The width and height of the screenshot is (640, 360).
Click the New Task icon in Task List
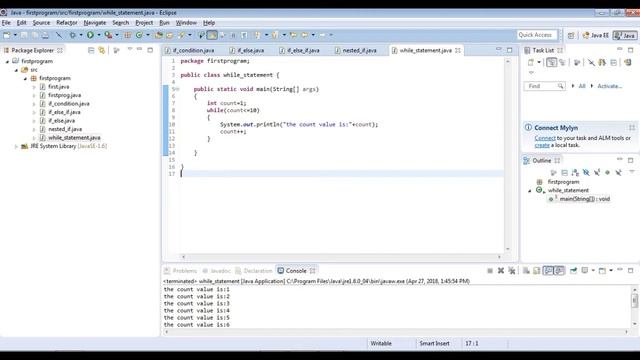point(531,62)
